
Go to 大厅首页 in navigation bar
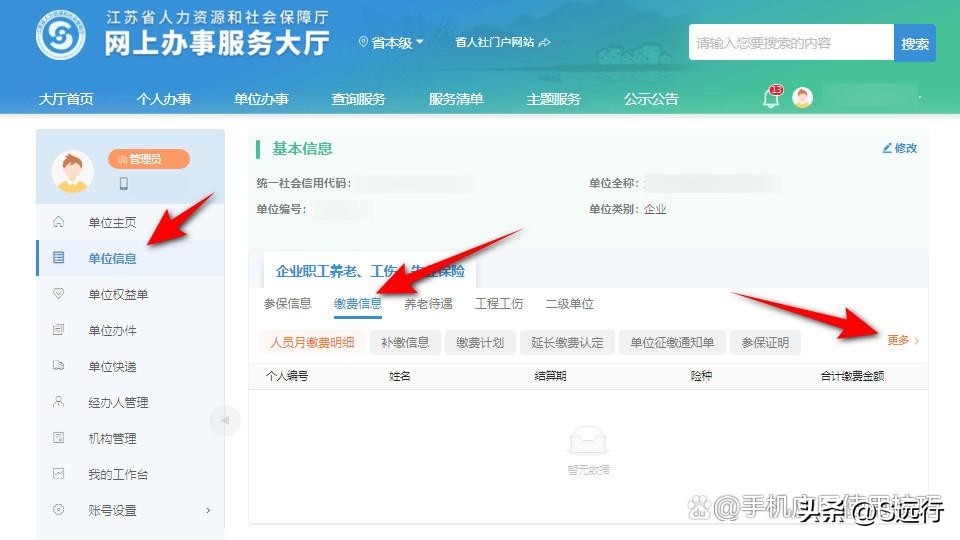tap(66, 99)
